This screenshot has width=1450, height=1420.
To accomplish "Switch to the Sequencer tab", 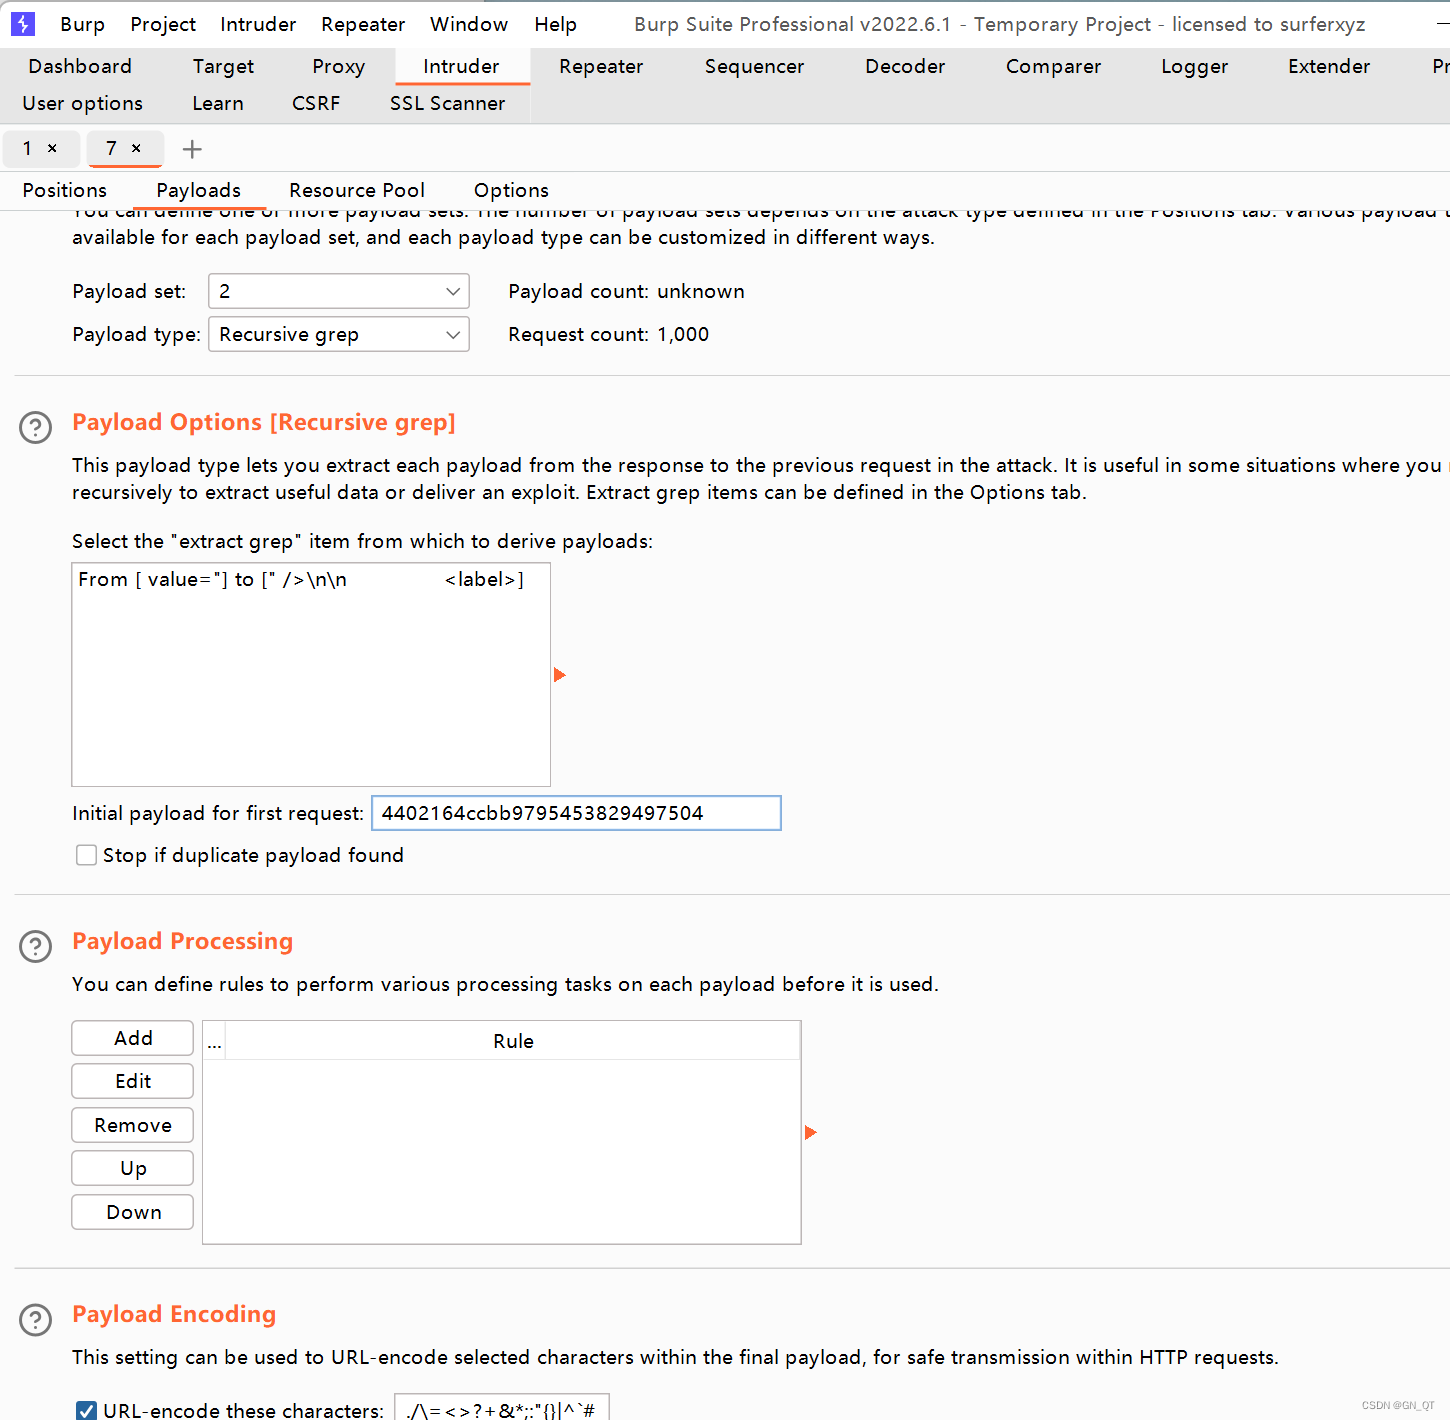I will 754,66.
